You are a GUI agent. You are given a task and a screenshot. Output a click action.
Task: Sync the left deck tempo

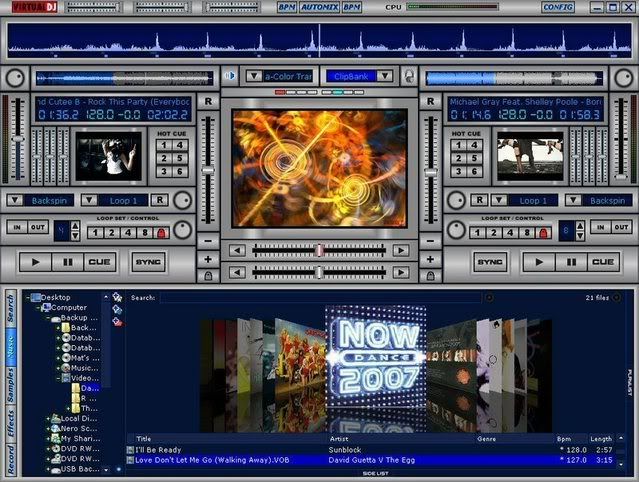pyautogui.click(x=148, y=262)
